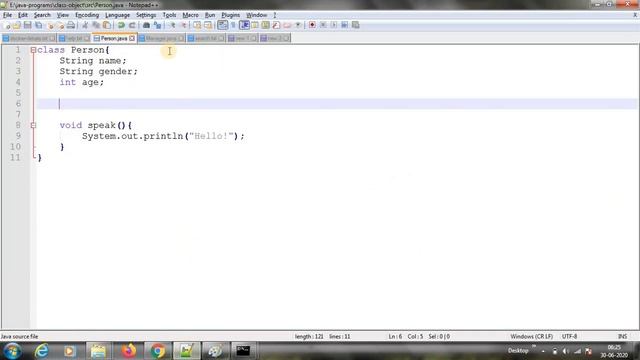Change line ending via Windows (CR LF) status field
Viewport: 640px width, 360px height.
pos(531,337)
